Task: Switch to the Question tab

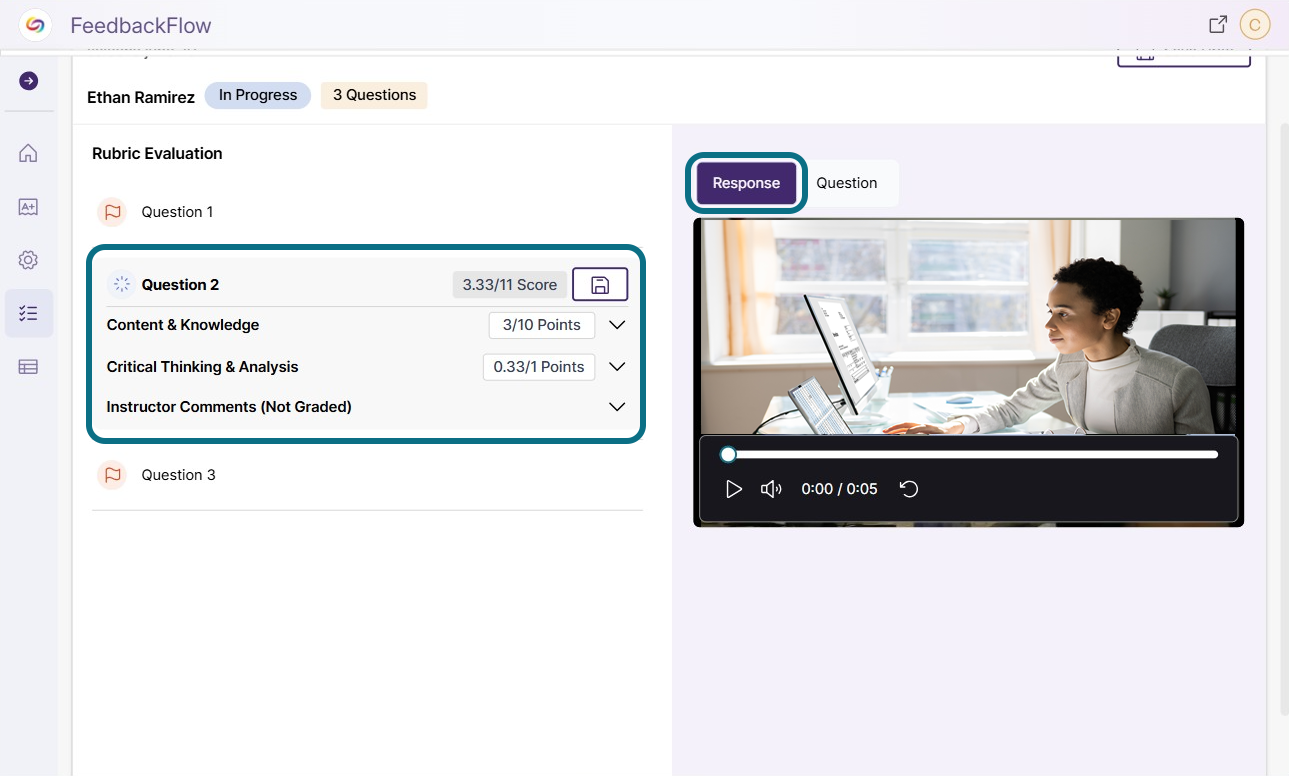Action: pos(847,183)
